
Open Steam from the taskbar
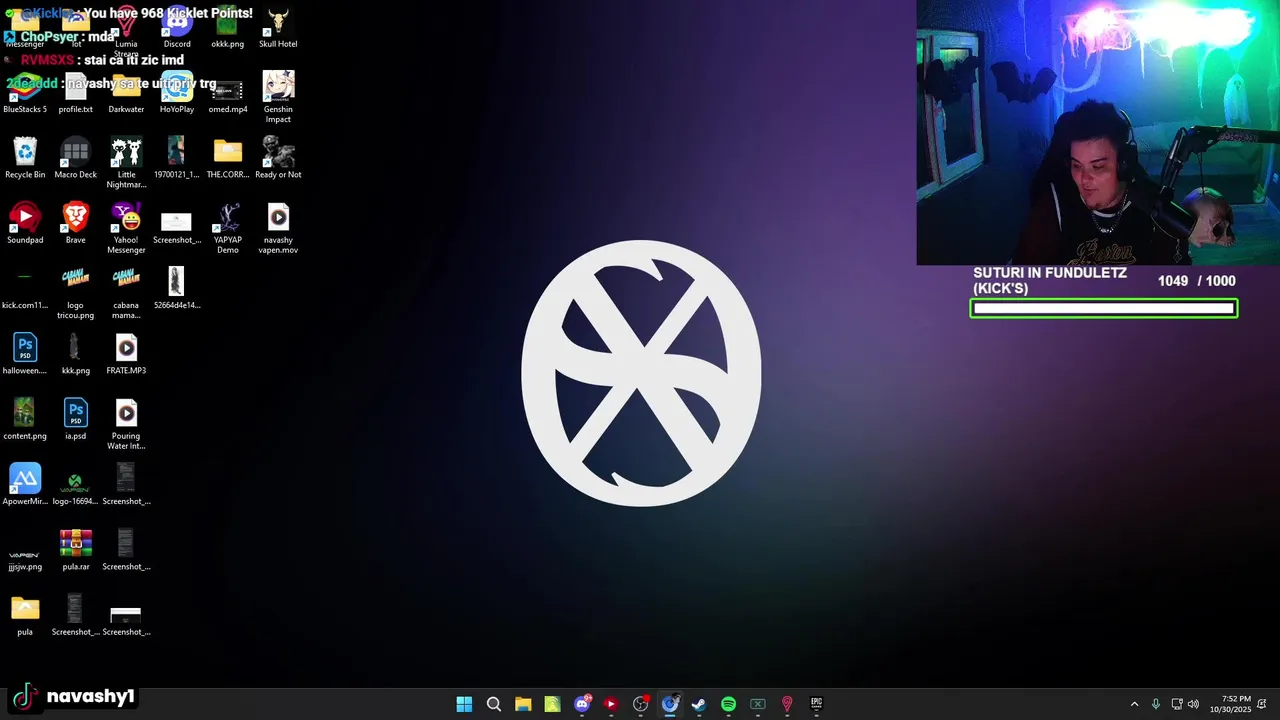pos(699,704)
